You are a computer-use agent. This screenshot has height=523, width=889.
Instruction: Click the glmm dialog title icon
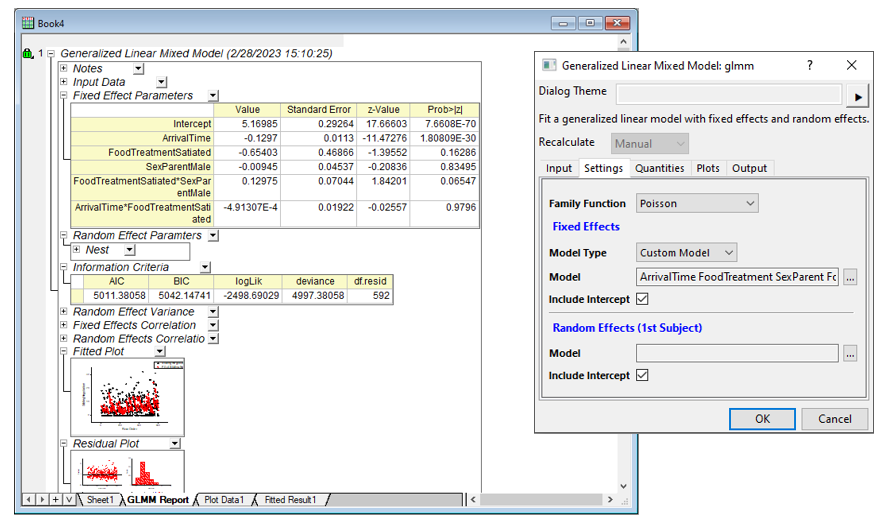(x=549, y=65)
